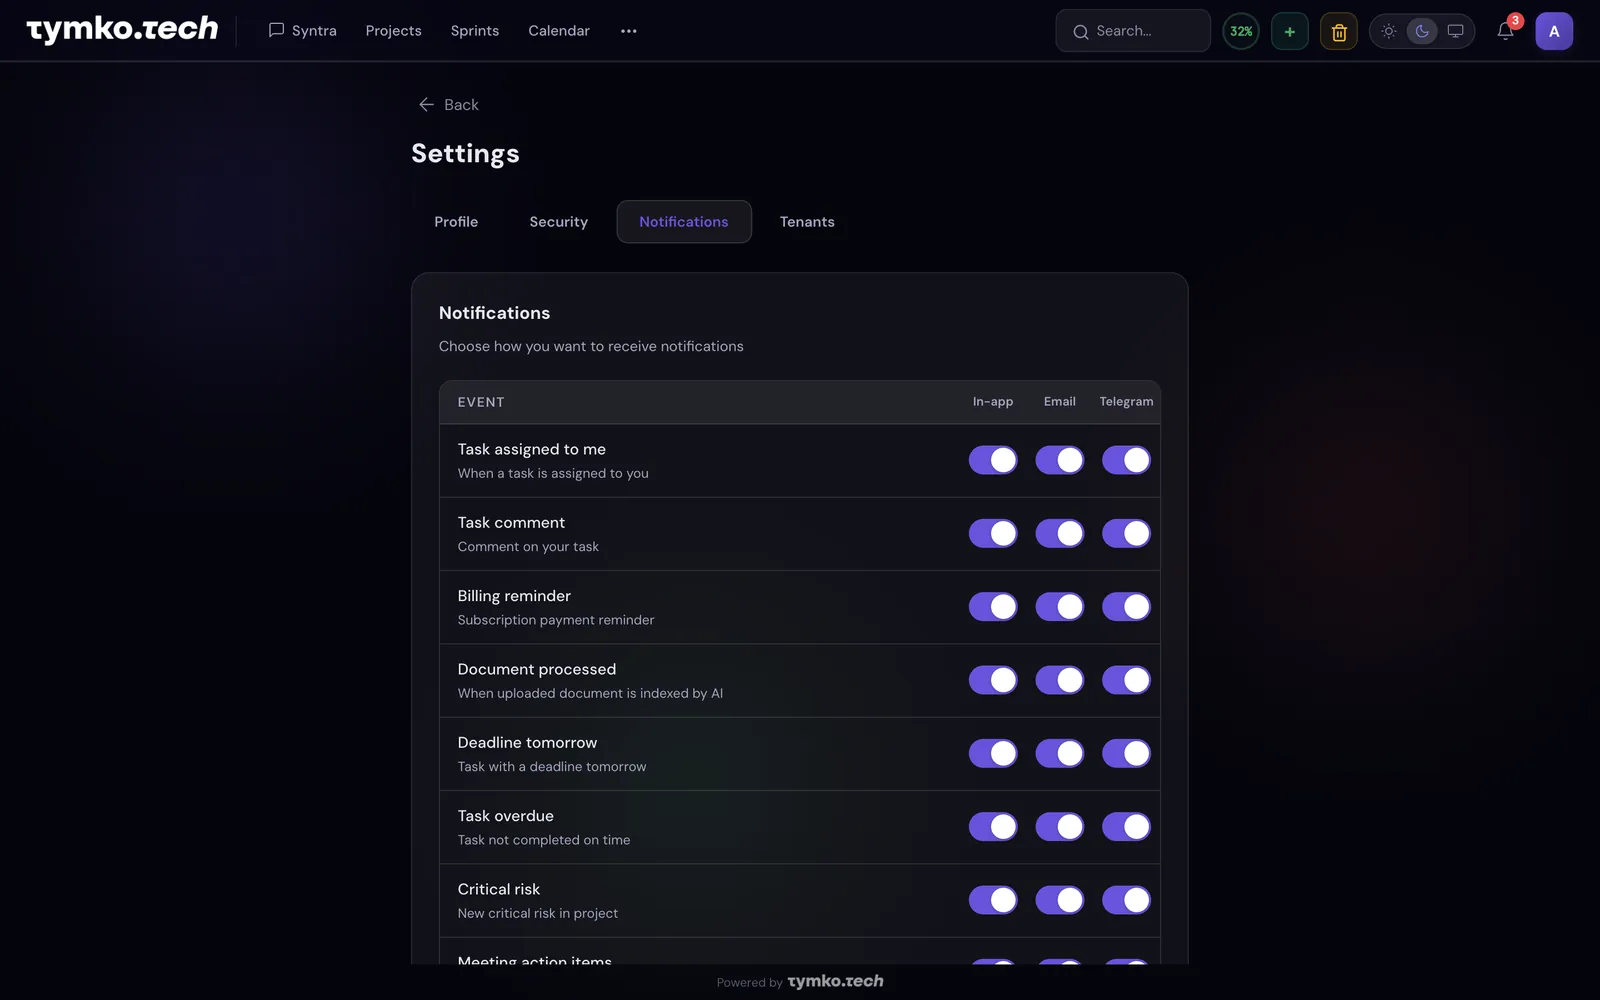1600x1000 pixels.
Task: Select dark mode moon icon
Action: coord(1422,31)
